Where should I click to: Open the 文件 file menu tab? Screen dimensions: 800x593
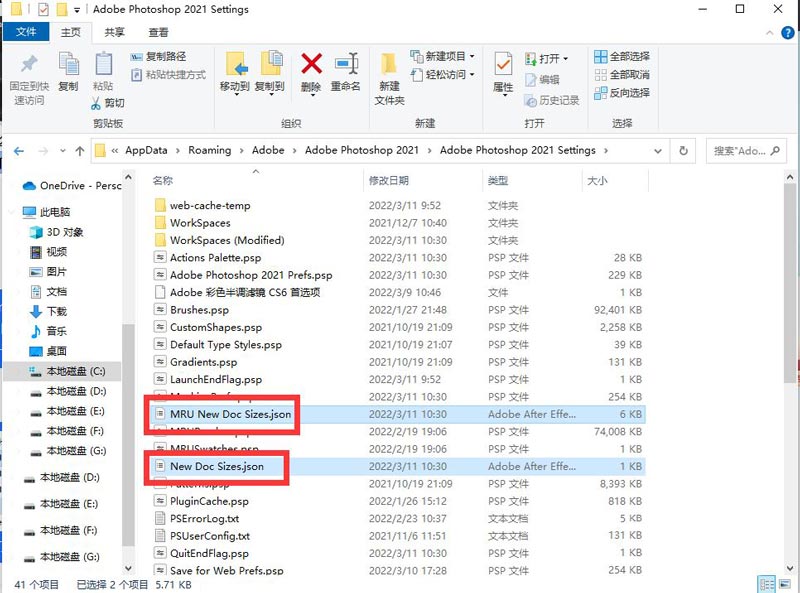tap(26, 32)
